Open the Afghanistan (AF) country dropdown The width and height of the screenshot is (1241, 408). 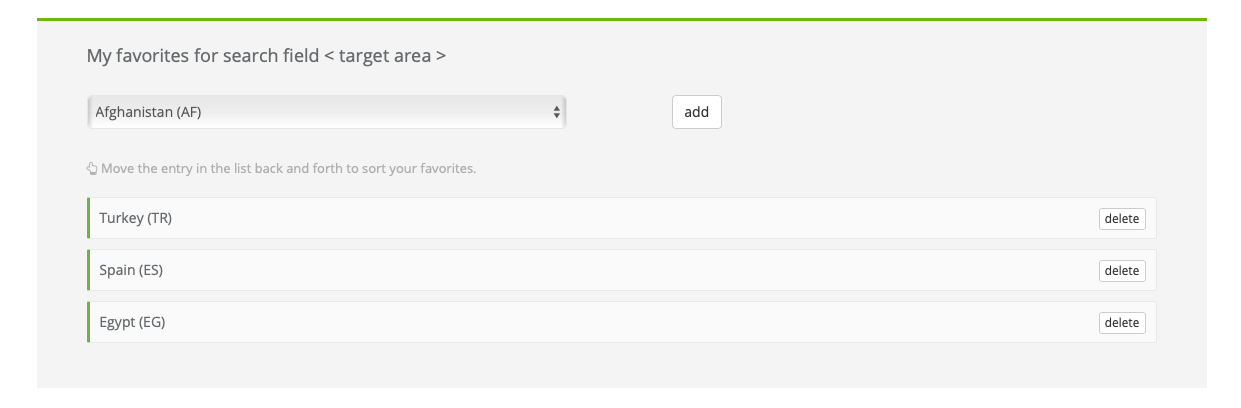click(x=326, y=112)
